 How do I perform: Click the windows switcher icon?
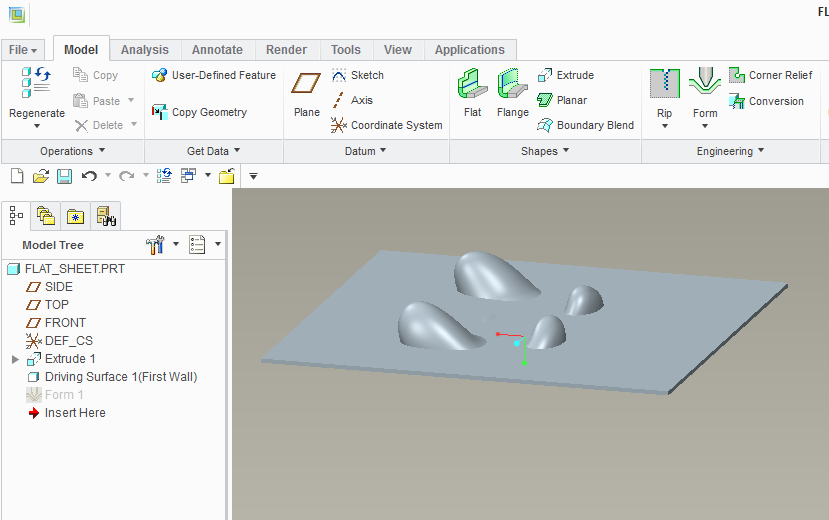(188, 175)
